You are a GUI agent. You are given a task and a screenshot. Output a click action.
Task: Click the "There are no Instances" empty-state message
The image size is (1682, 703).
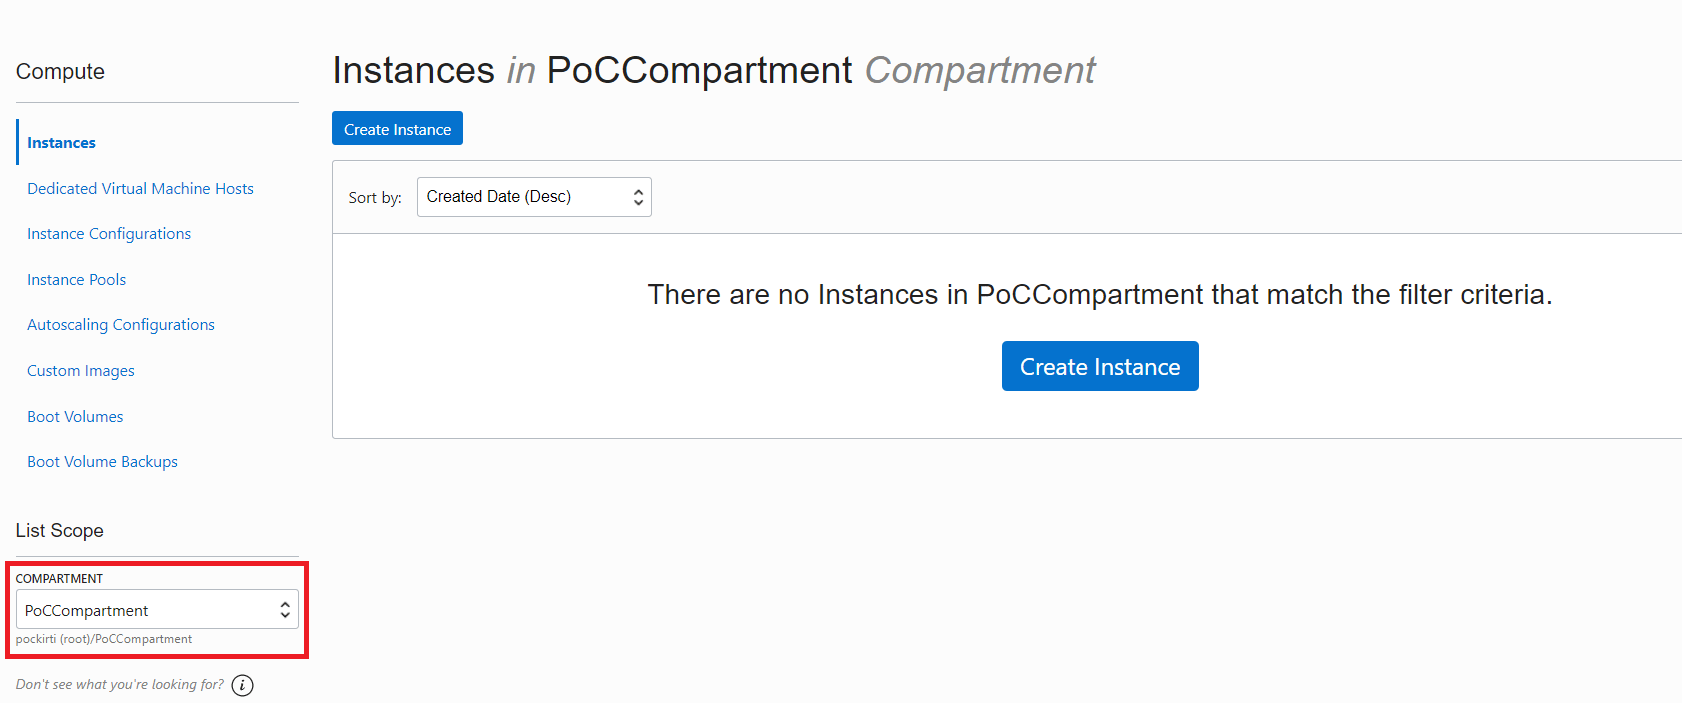click(x=1099, y=295)
